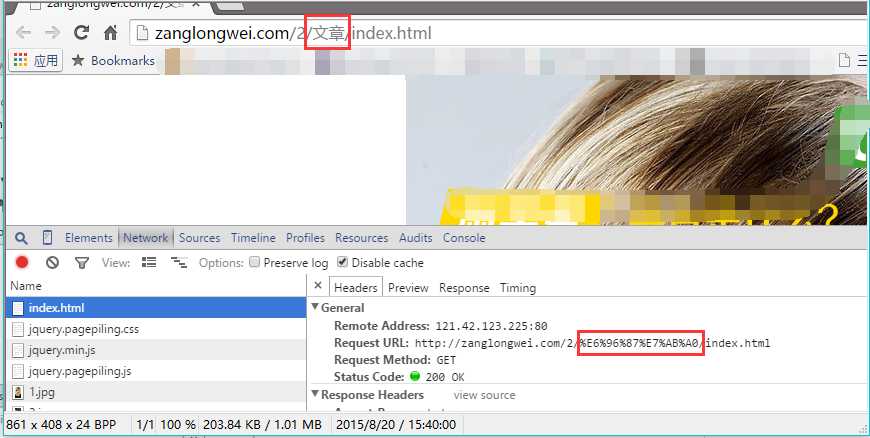The image size is (870, 438).
Task: Clear the network log icon
Action: point(52,262)
